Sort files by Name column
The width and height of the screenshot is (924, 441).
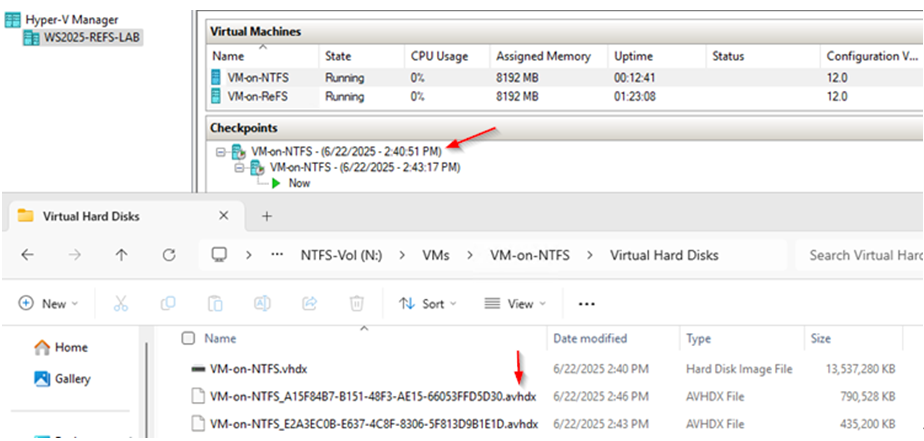point(220,338)
